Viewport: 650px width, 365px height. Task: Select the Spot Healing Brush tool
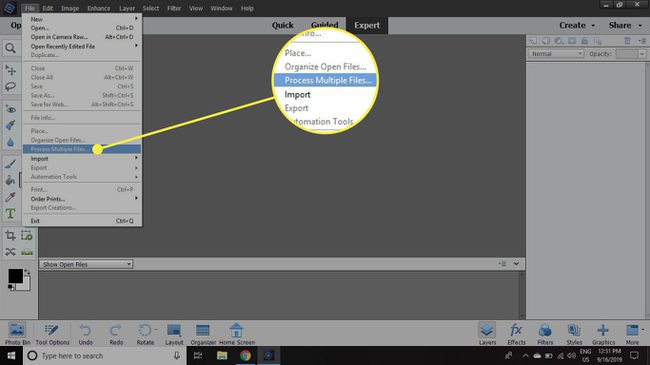click(x=10, y=125)
